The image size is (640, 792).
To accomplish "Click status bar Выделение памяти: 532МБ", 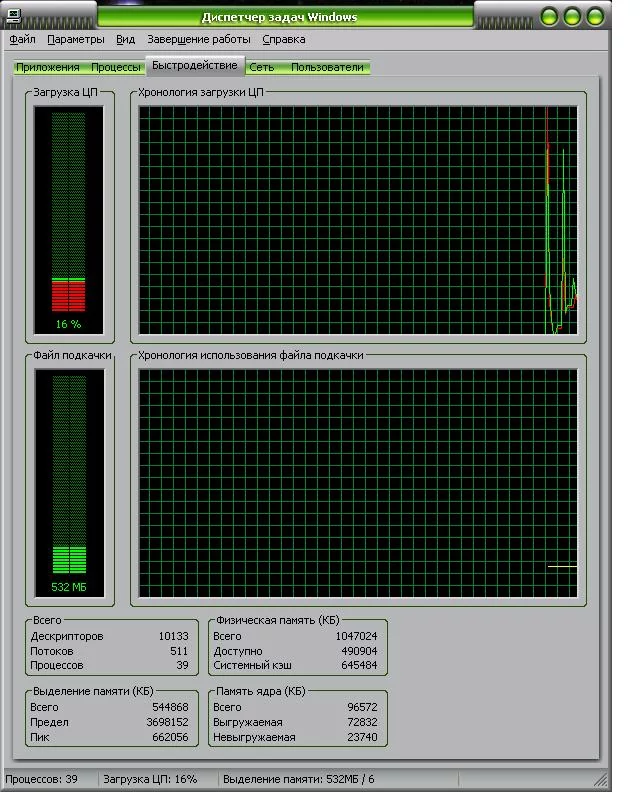I will coord(299,779).
